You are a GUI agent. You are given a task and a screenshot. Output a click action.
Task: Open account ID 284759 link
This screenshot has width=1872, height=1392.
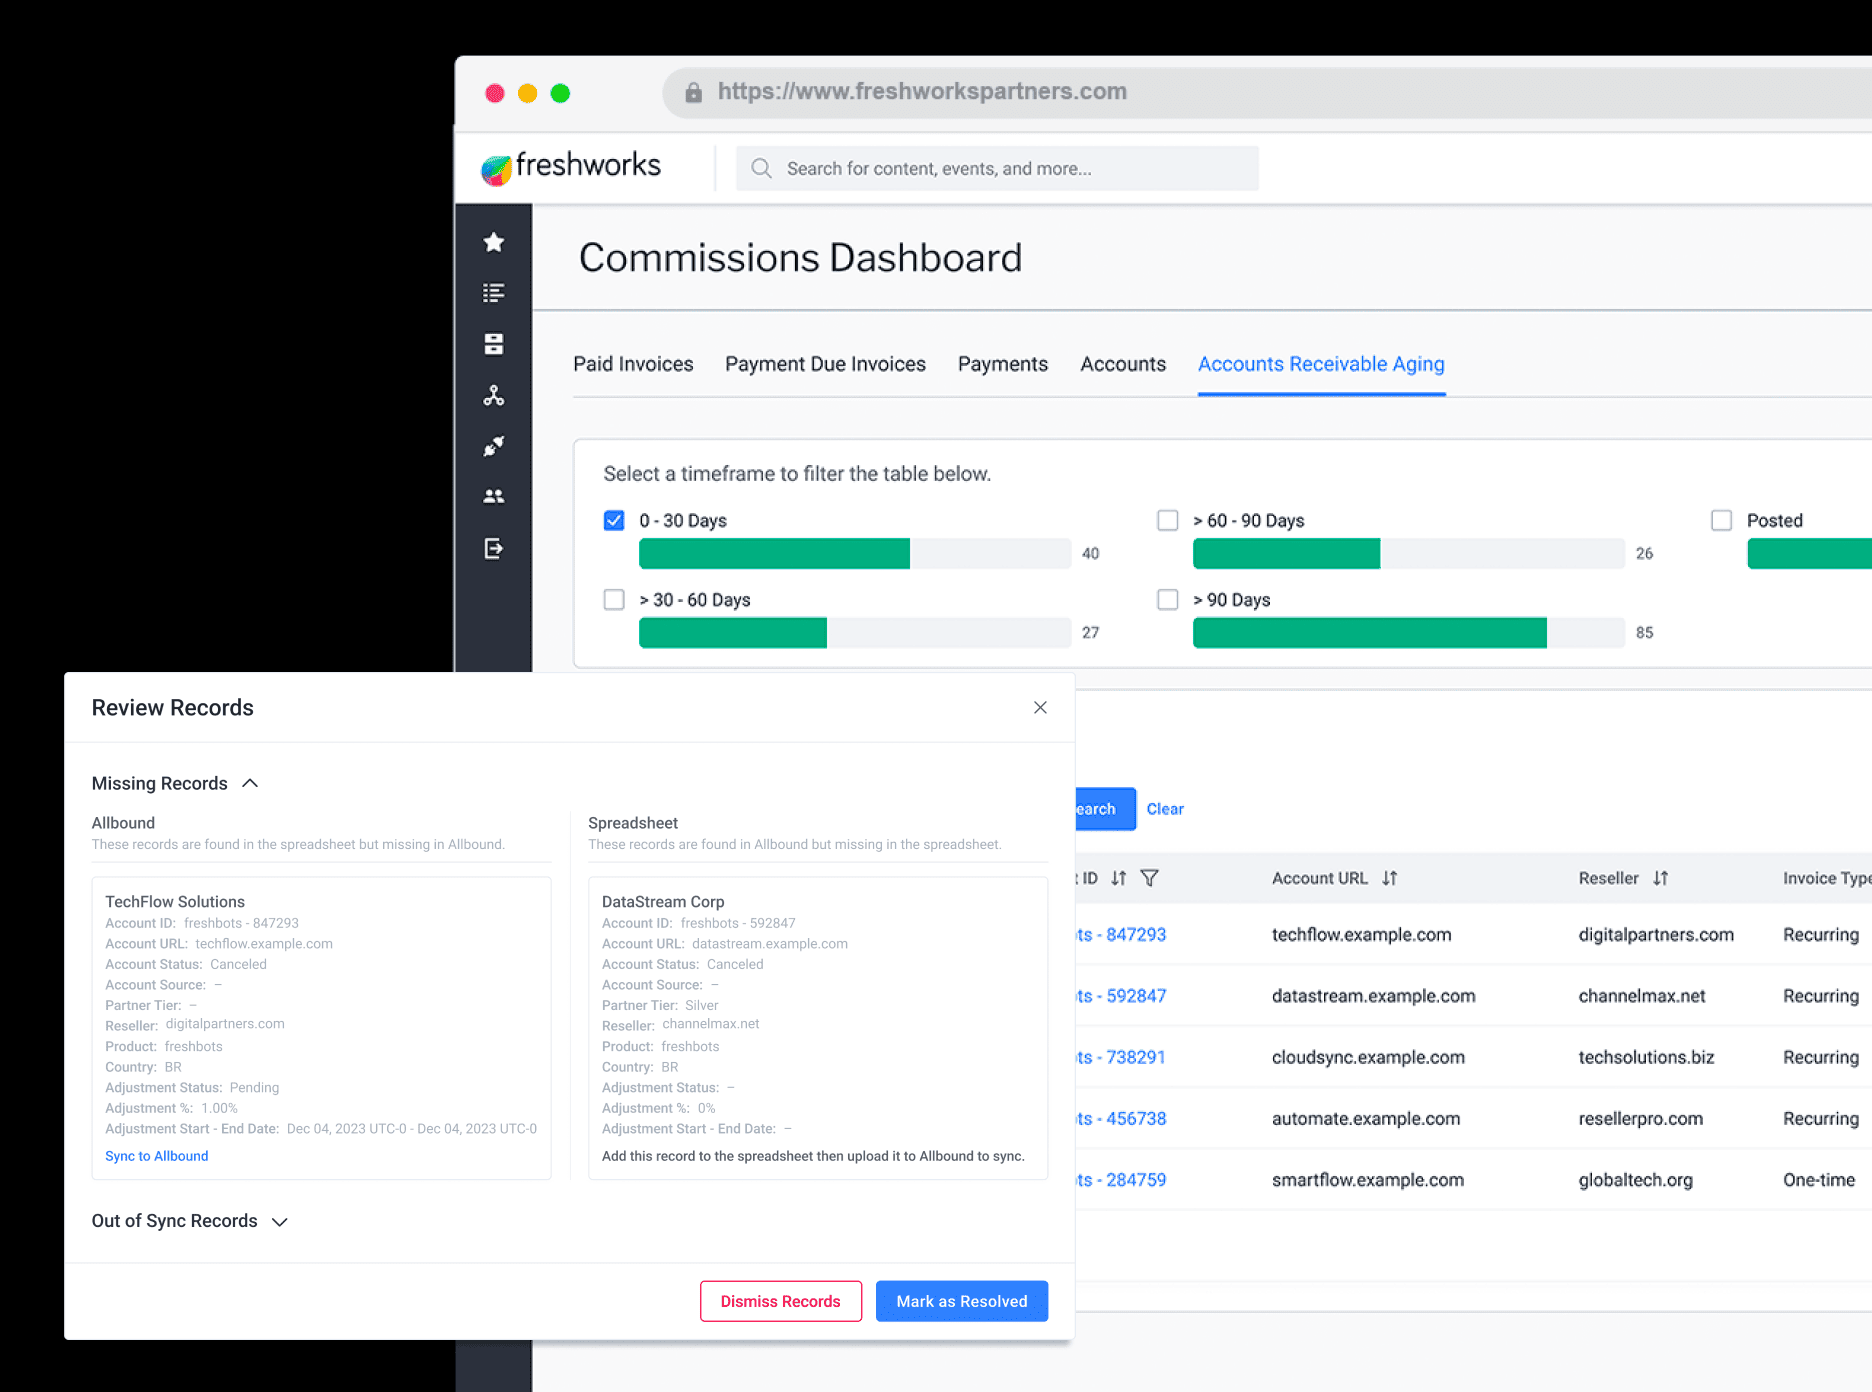[1121, 1180]
